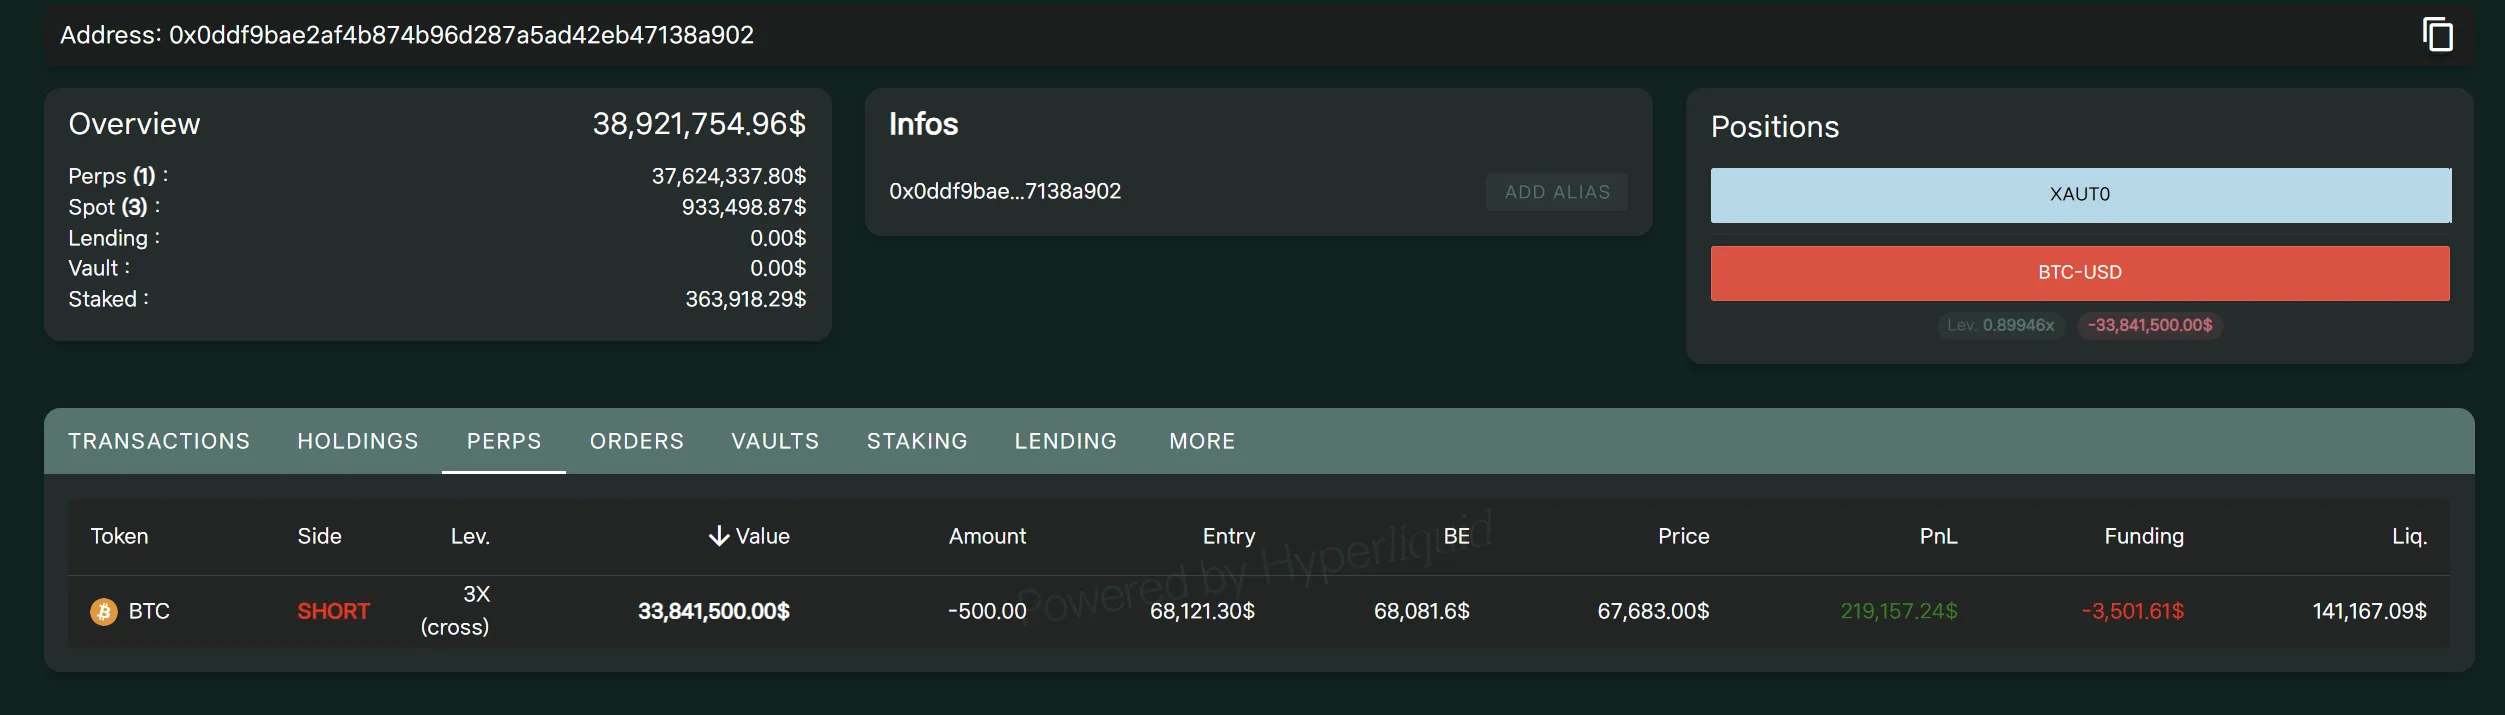
Task: Sort by the Value column arrow
Action: coord(718,537)
